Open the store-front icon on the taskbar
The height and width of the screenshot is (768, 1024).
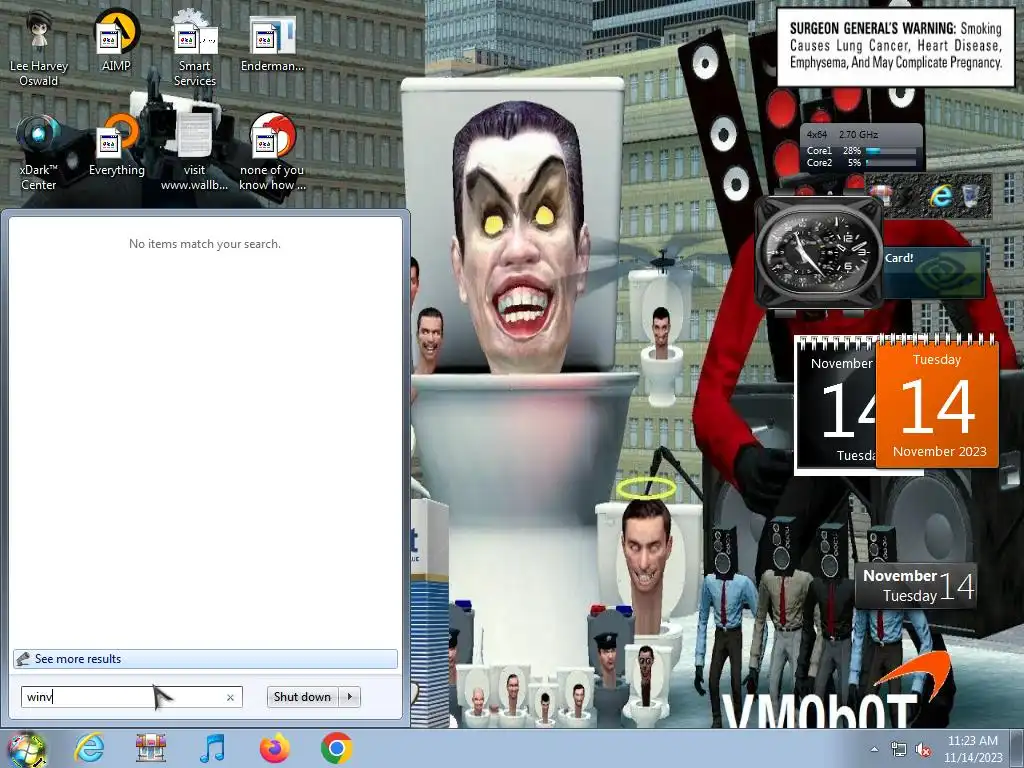tap(151, 748)
